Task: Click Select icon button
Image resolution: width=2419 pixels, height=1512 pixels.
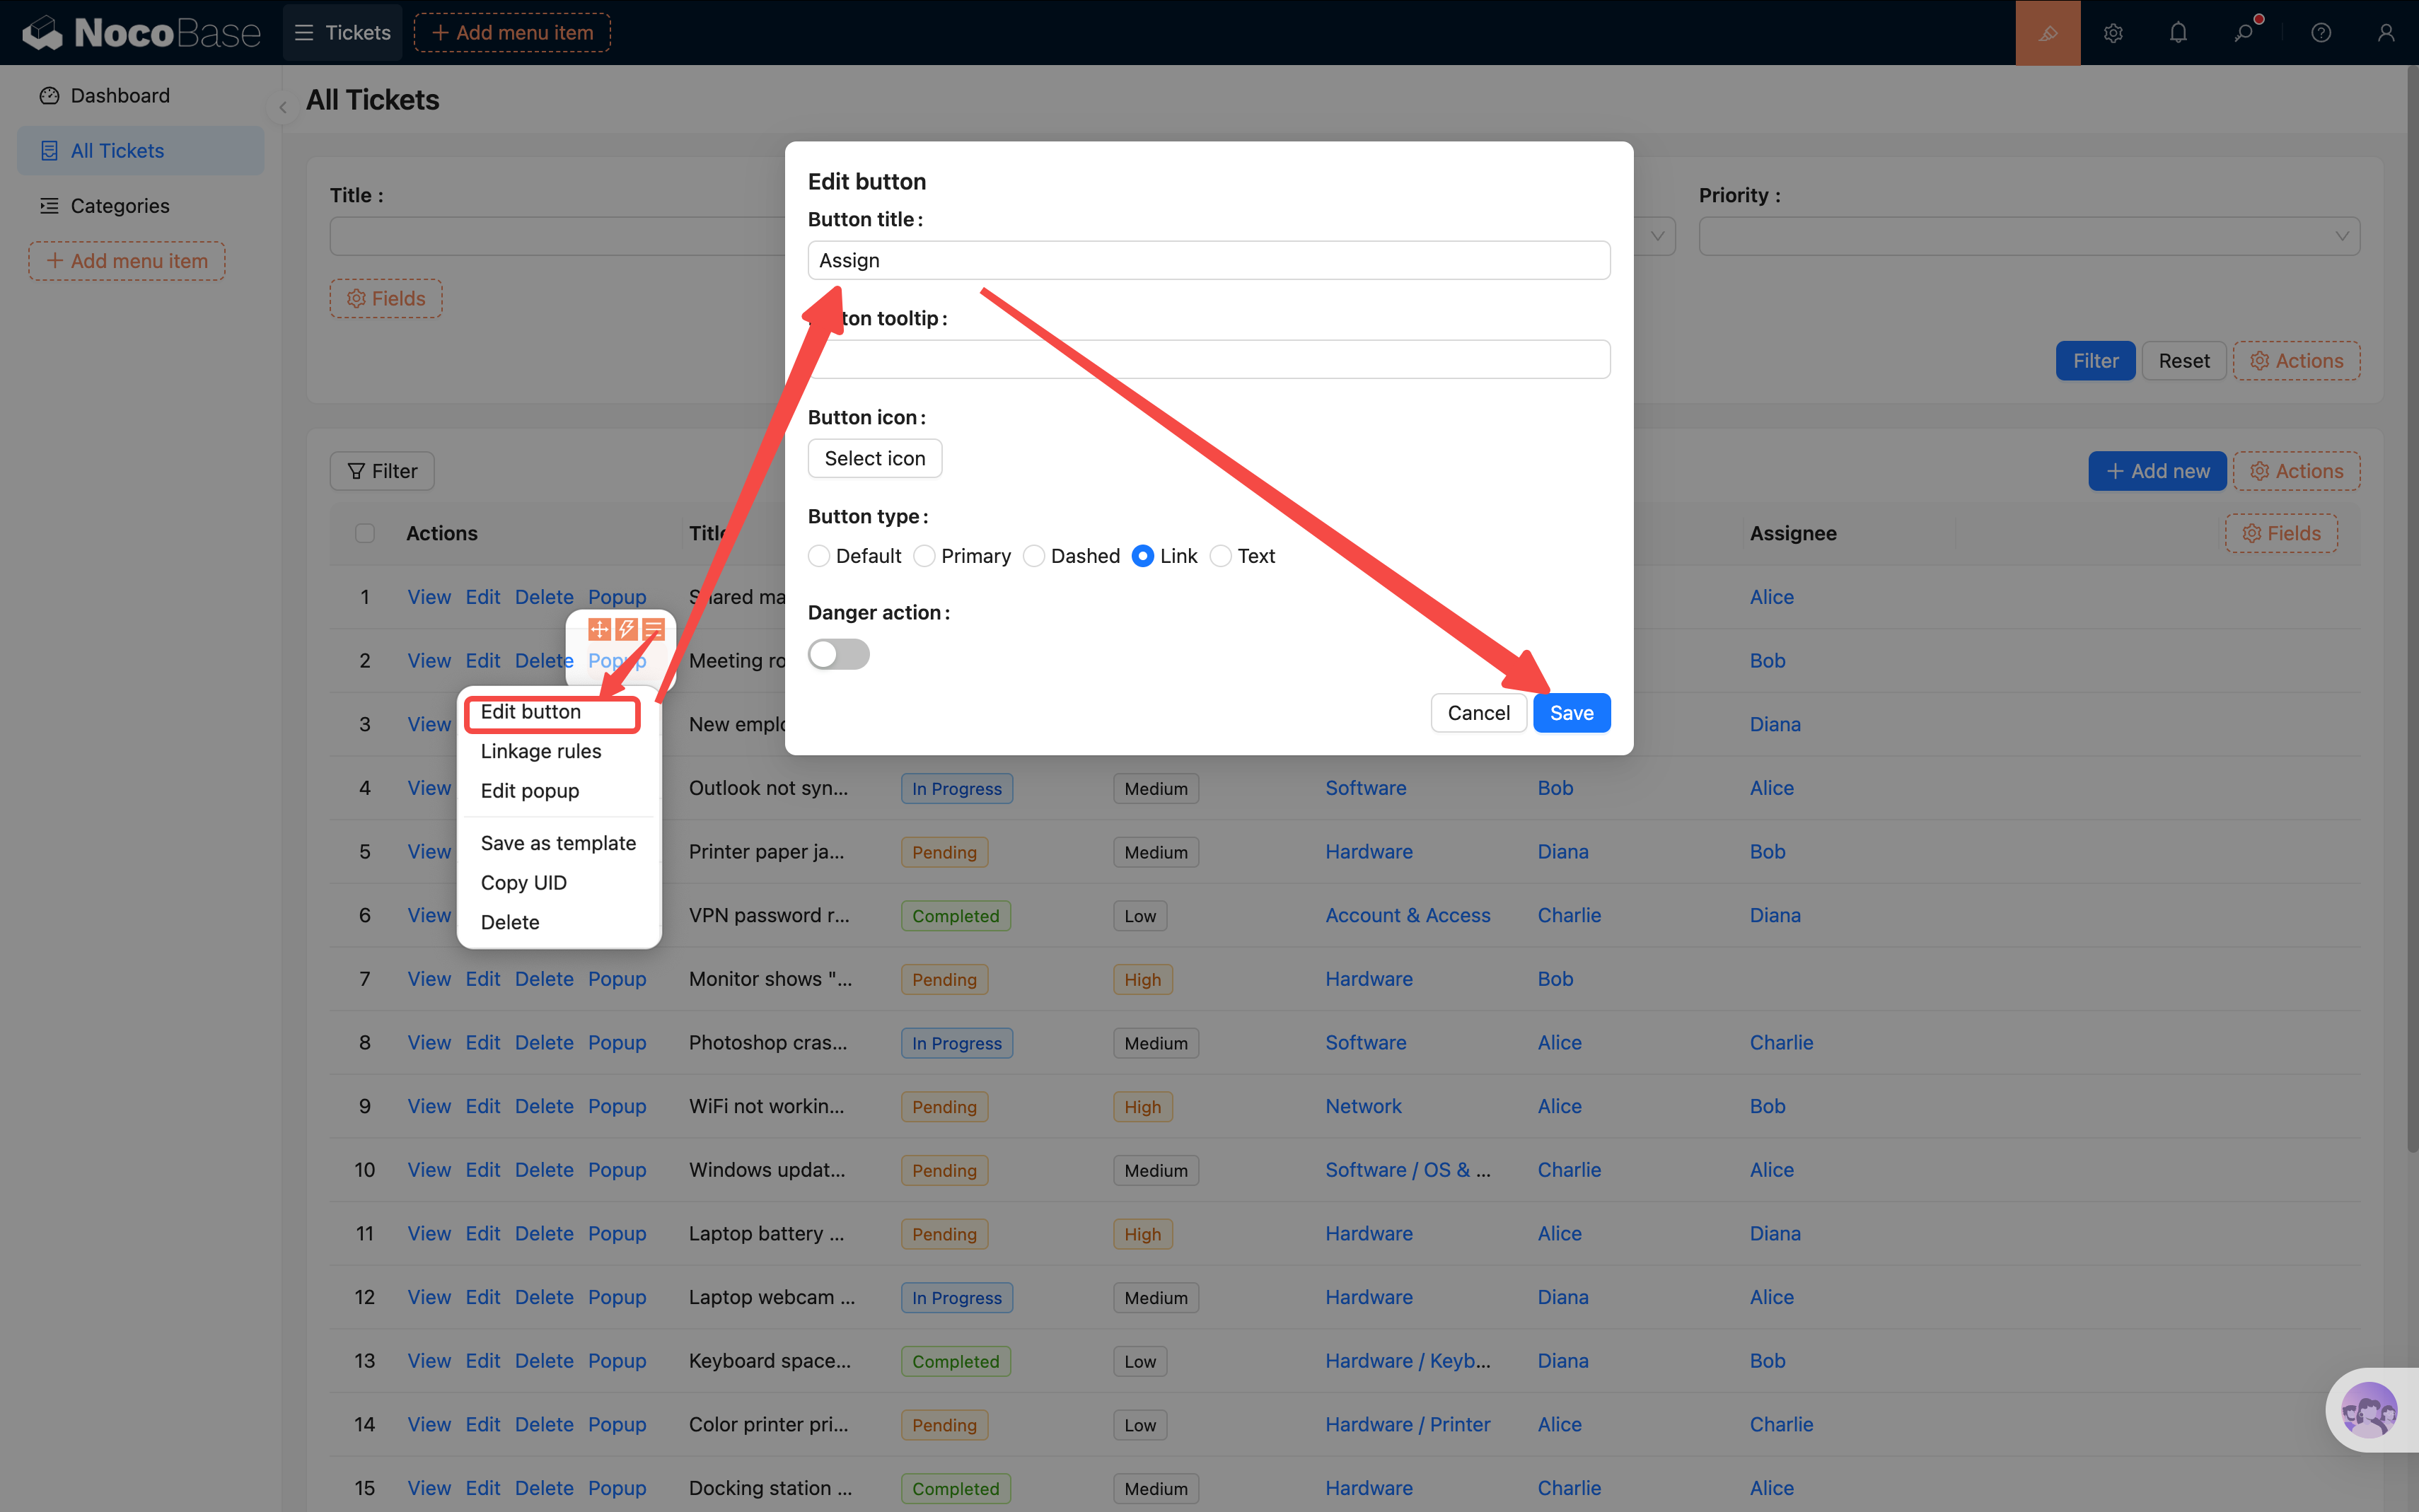Action: click(874, 459)
